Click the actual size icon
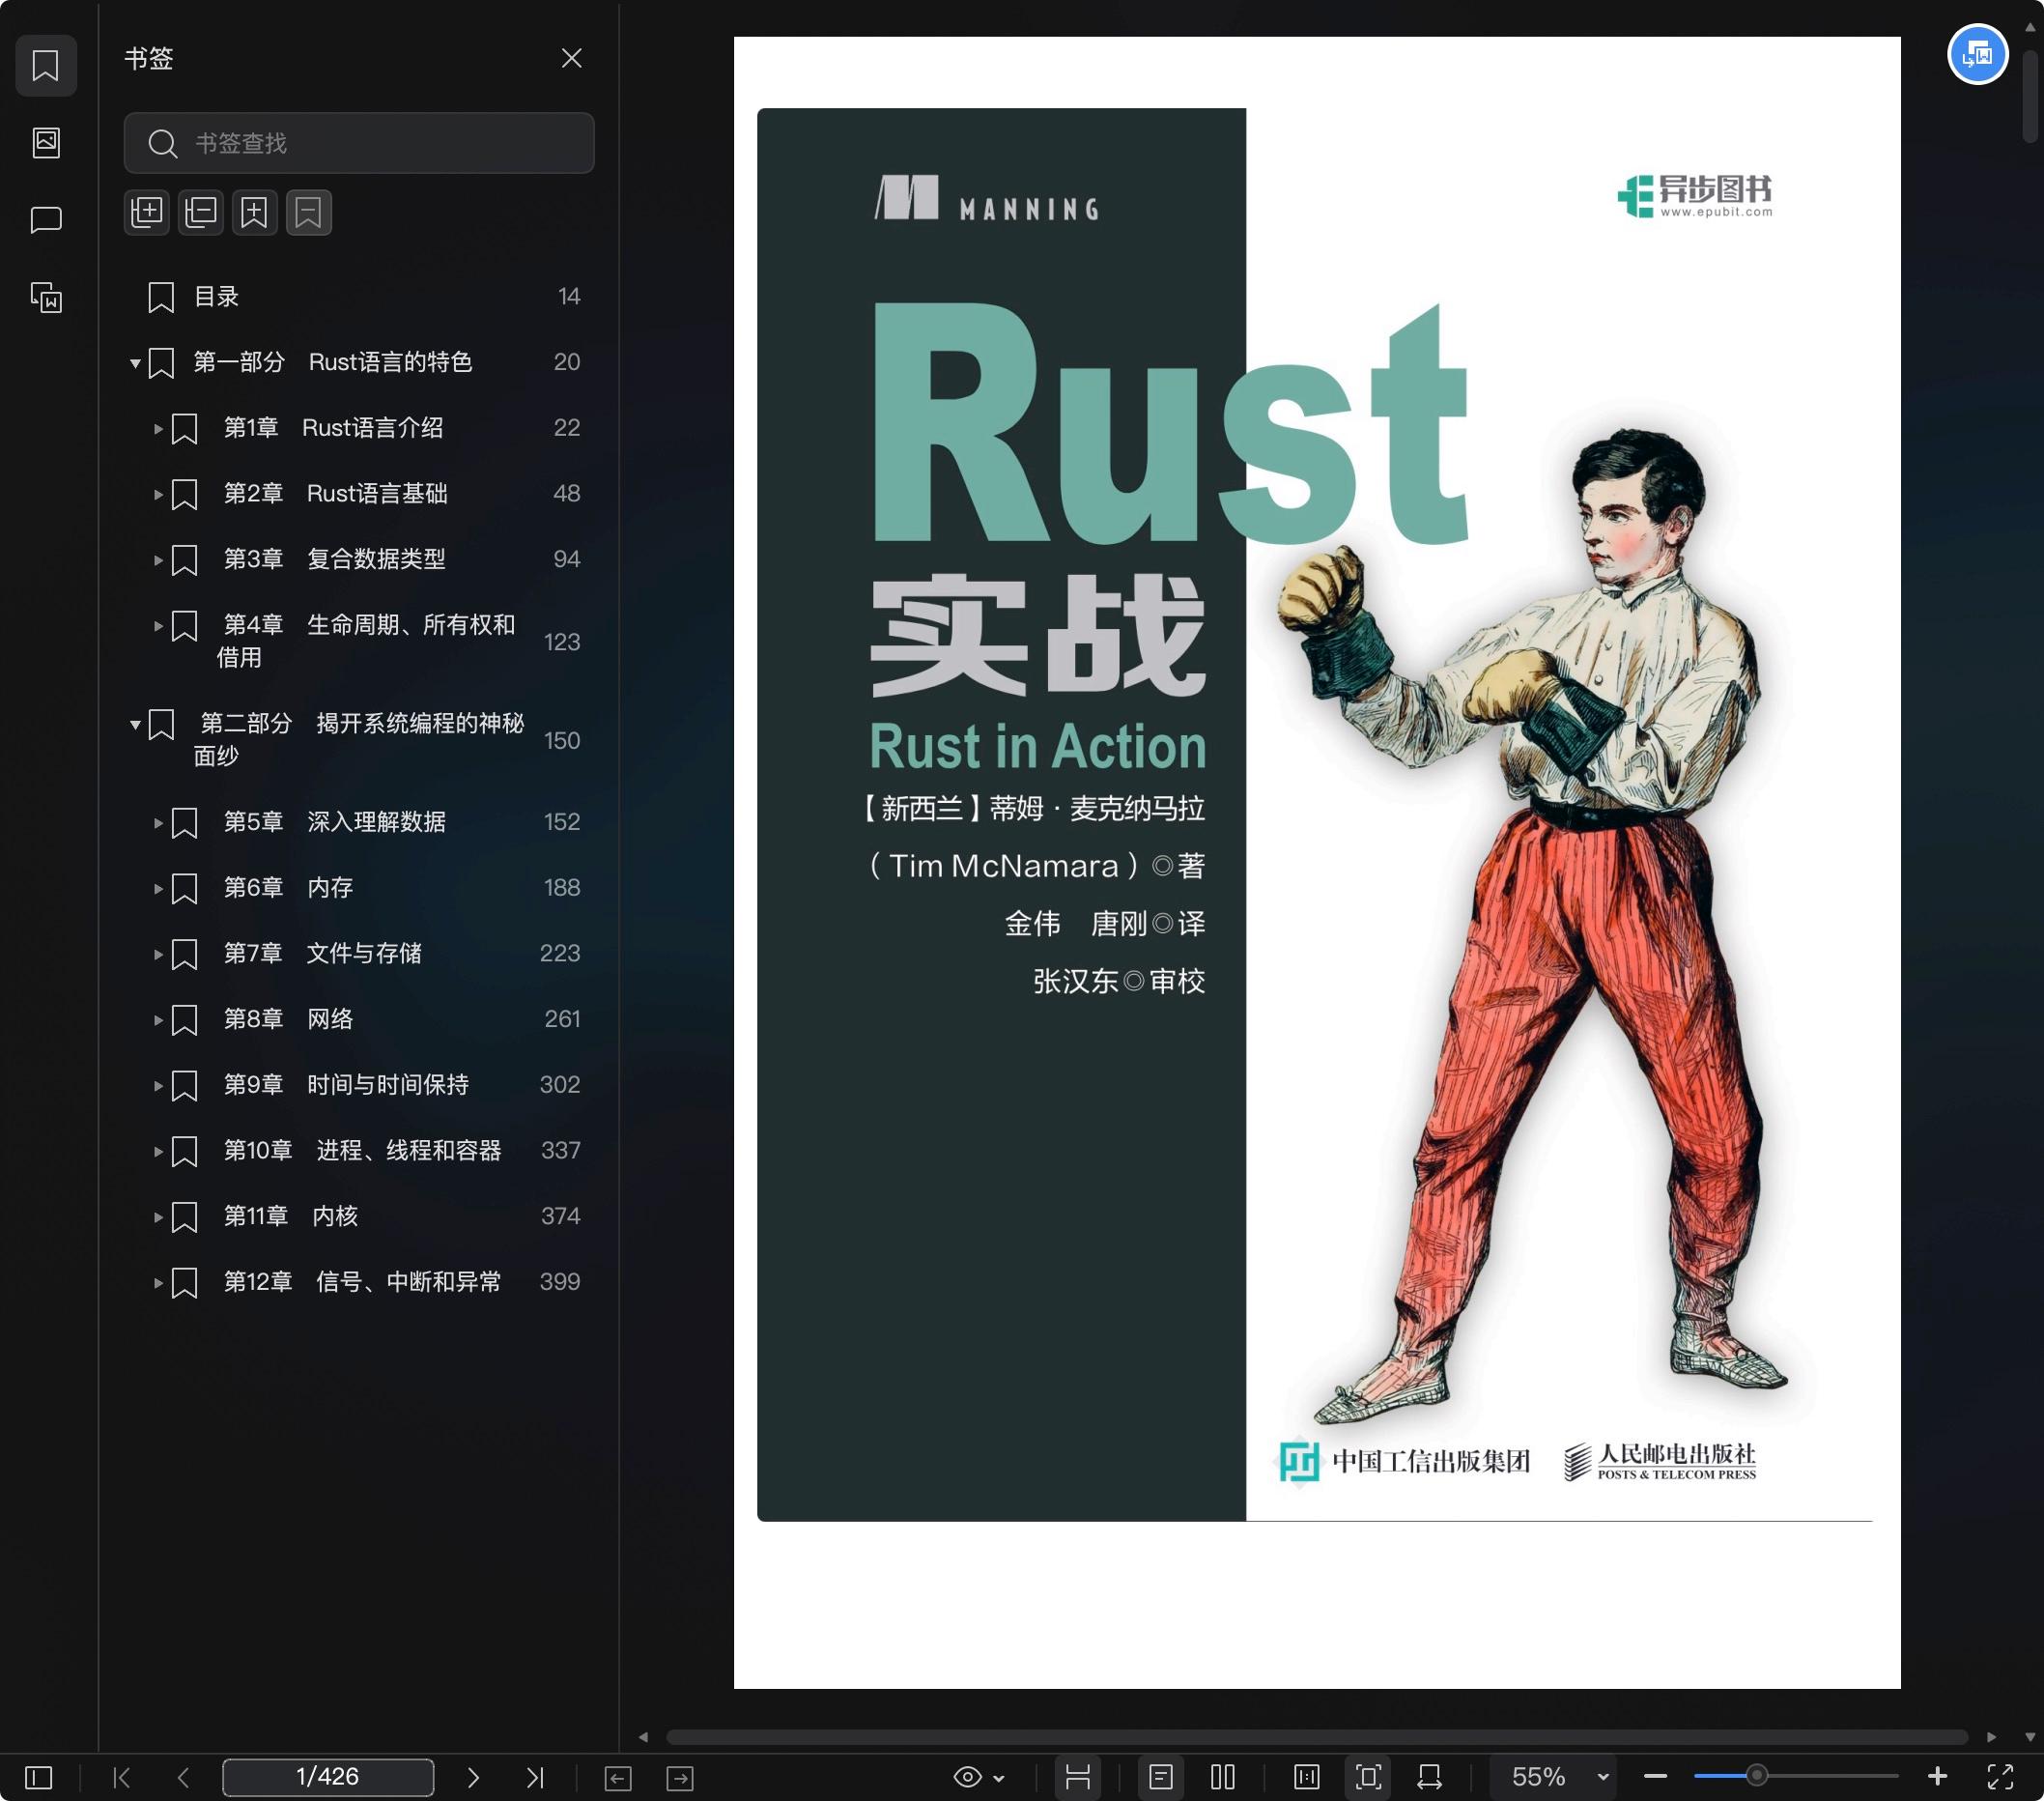Screen dimensions: 2044x1801 (1307, 1777)
